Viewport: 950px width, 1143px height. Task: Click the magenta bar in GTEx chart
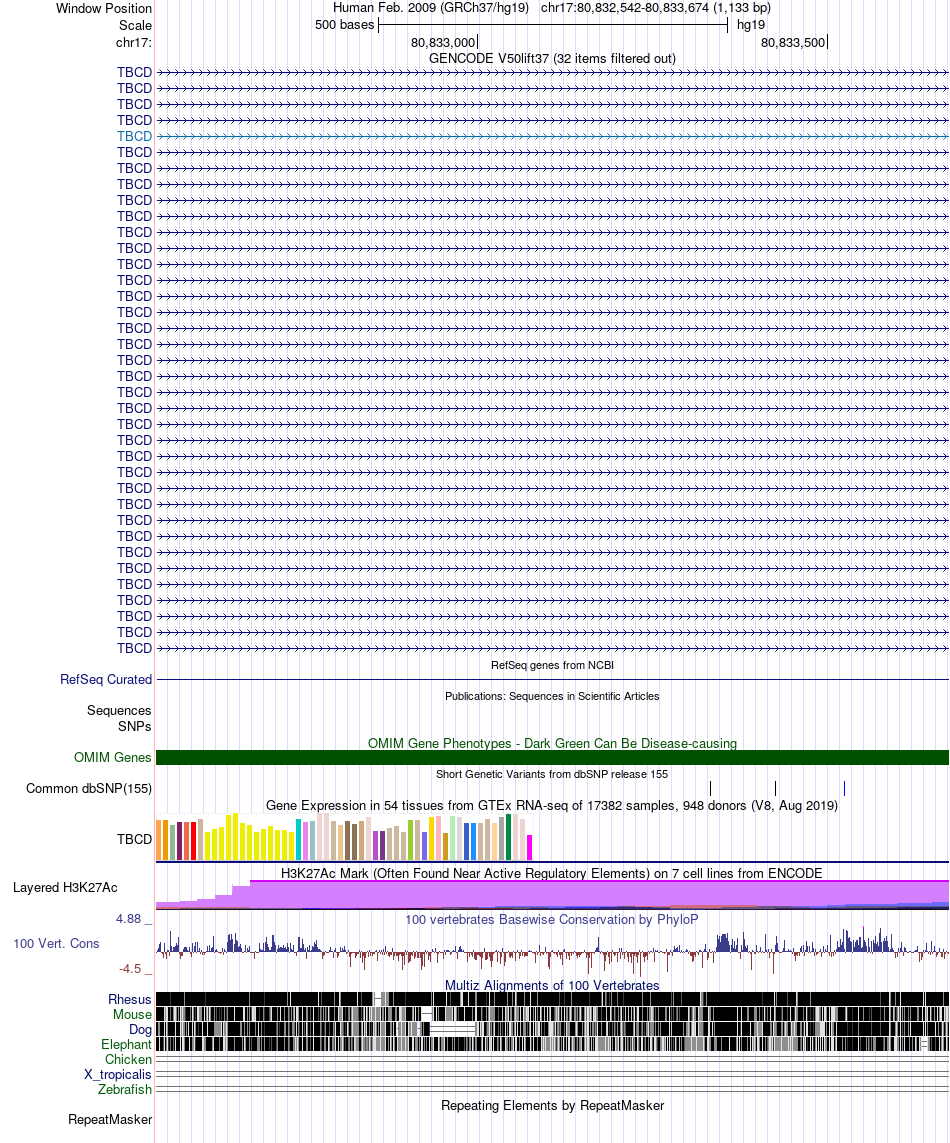click(x=530, y=847)
